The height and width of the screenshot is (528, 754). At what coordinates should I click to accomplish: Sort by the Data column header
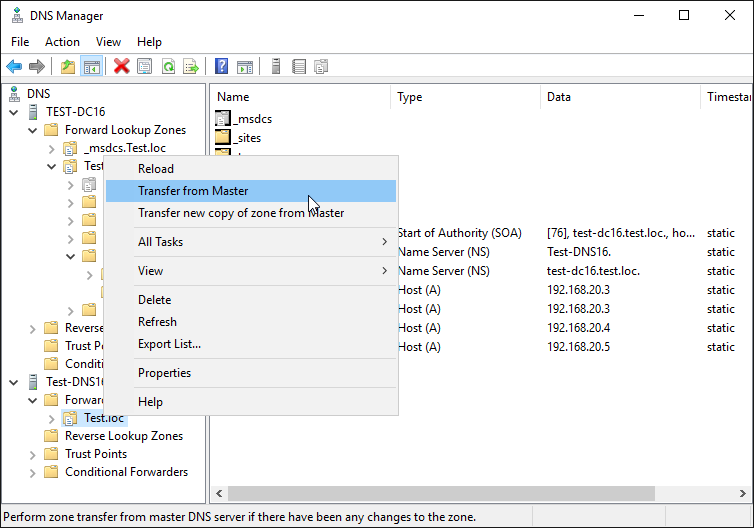(x=620, y=97)
